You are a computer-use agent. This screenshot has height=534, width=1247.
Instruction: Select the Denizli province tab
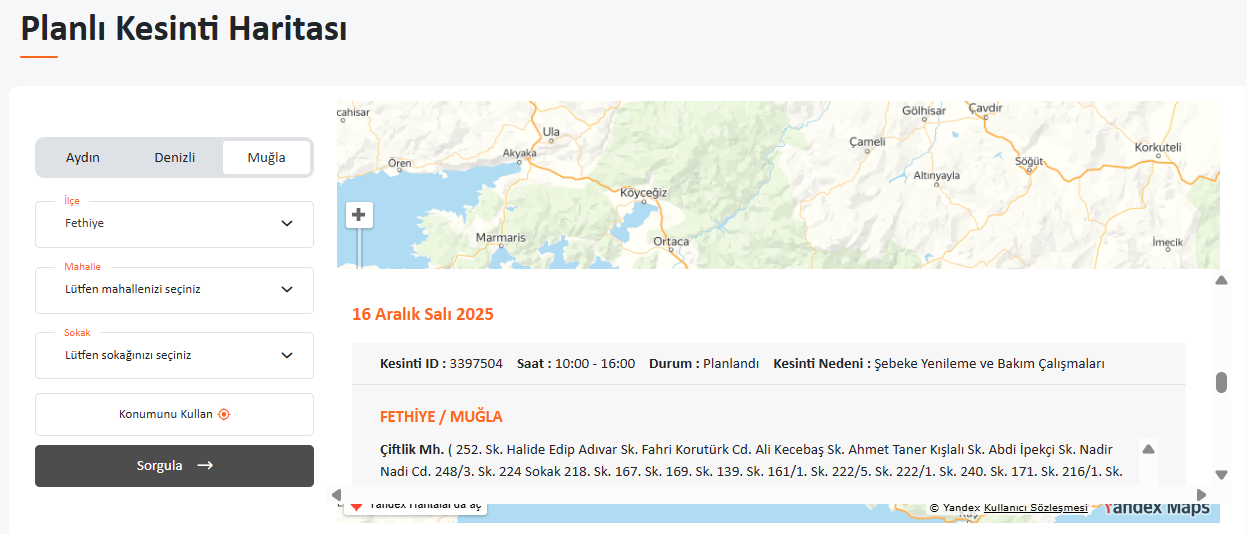[175, 158]
